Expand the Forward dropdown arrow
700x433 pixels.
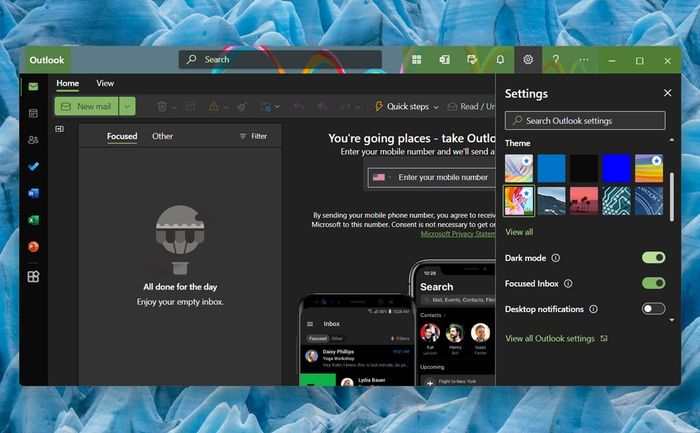[358, 107]
